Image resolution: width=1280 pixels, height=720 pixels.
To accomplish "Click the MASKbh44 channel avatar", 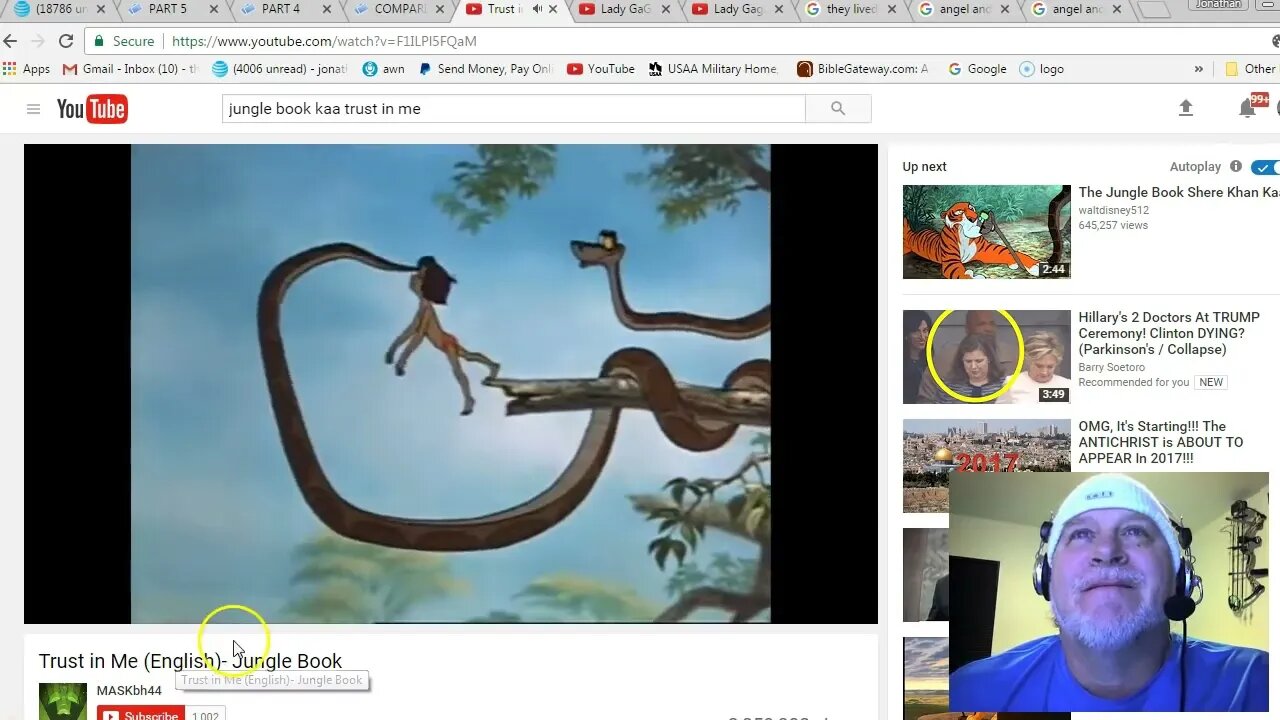I will coord(63,701).
